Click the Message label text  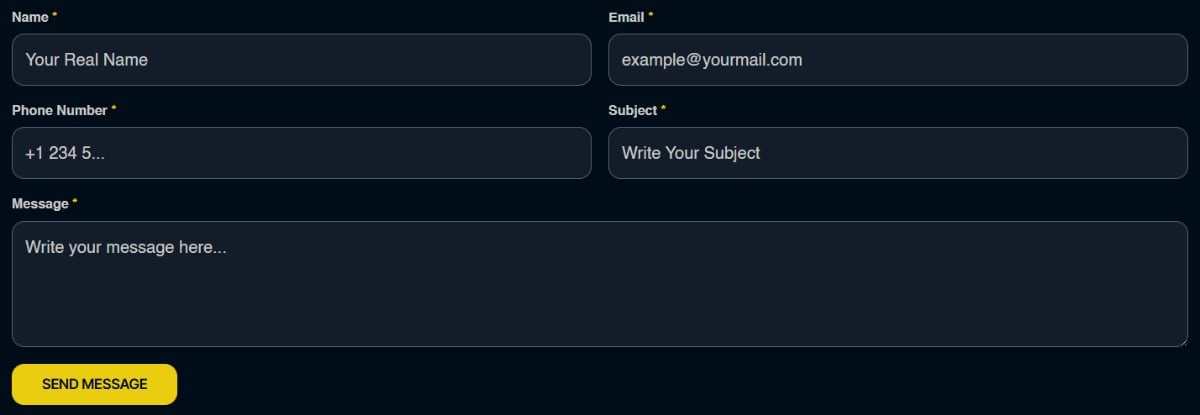pos(40,203)
